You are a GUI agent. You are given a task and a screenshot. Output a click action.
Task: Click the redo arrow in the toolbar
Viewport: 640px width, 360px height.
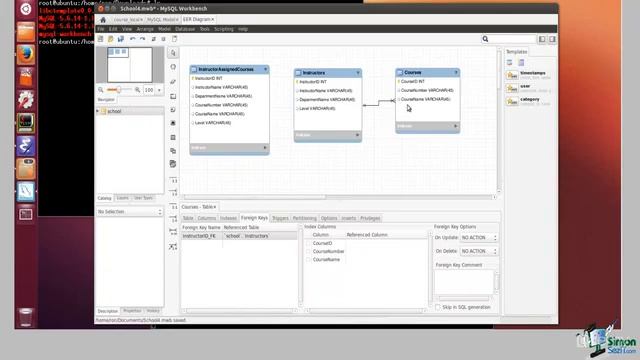142,39
